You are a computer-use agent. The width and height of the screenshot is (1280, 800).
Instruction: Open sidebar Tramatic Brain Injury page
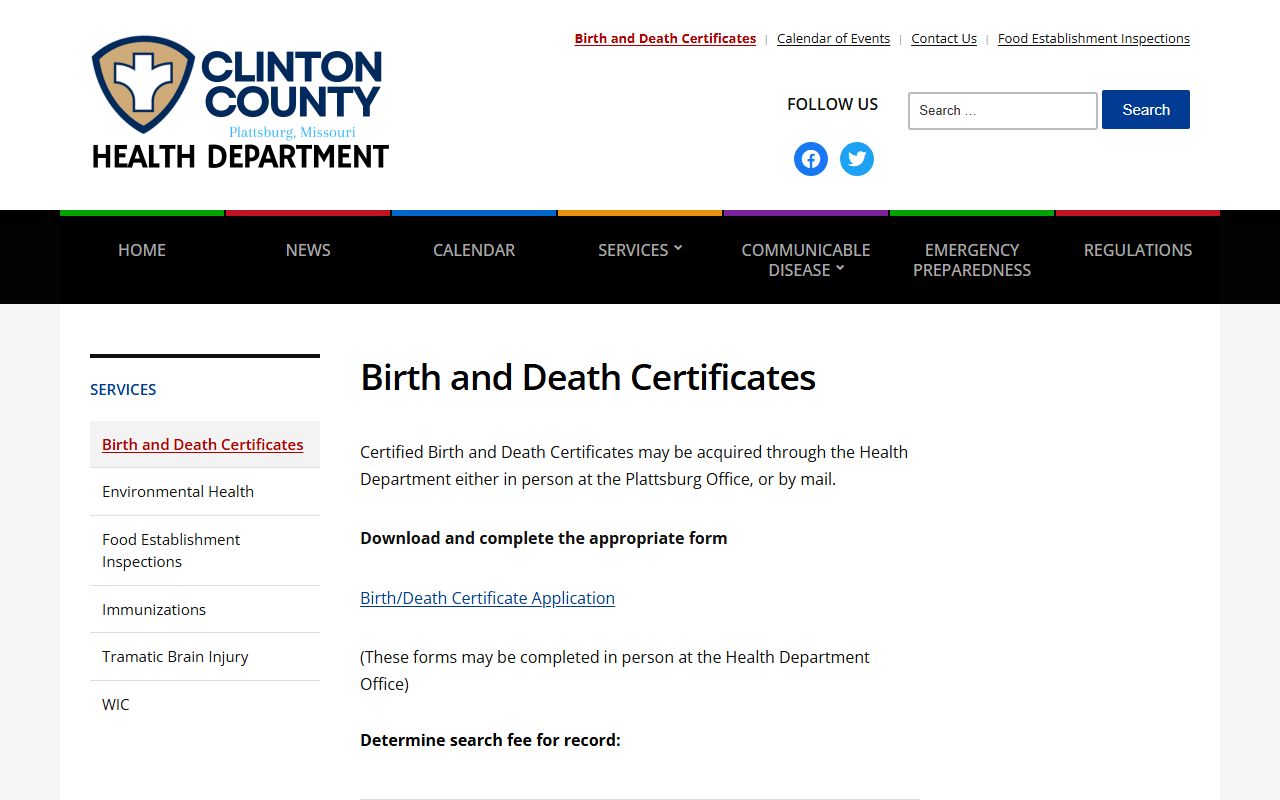[x=175, y=657]
